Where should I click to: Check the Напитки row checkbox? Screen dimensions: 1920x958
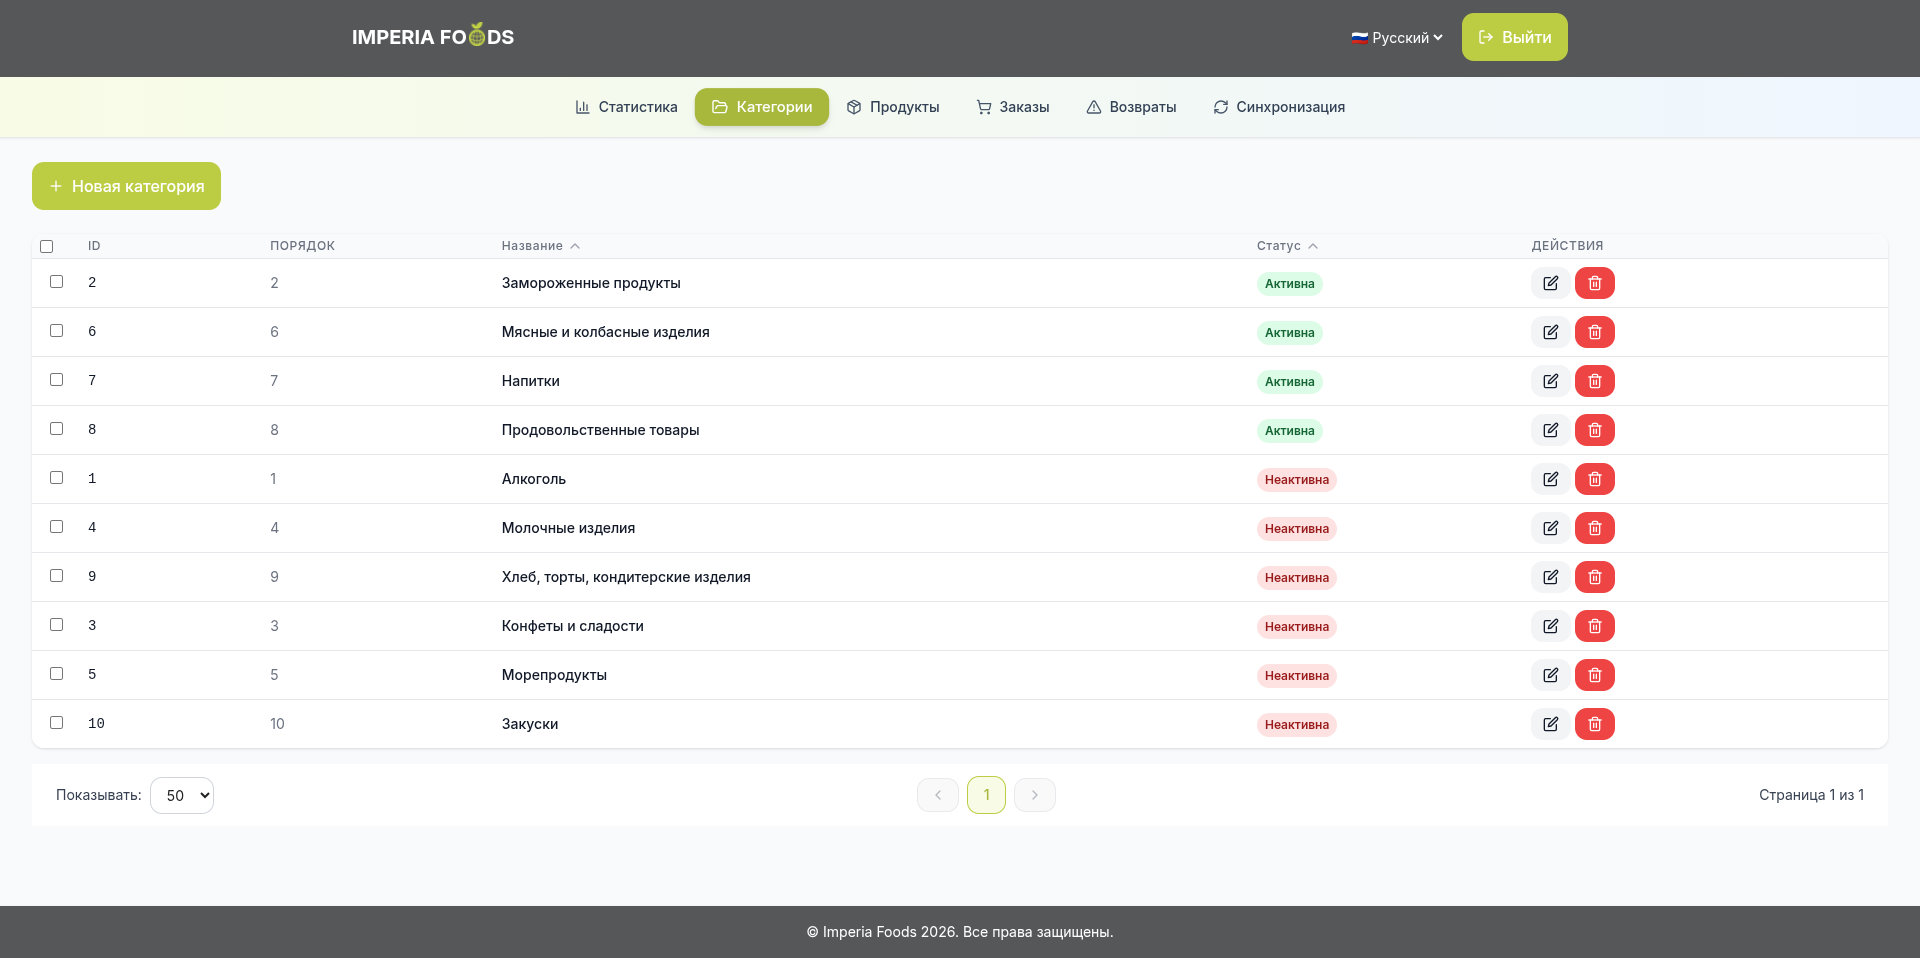pos(57,380)
